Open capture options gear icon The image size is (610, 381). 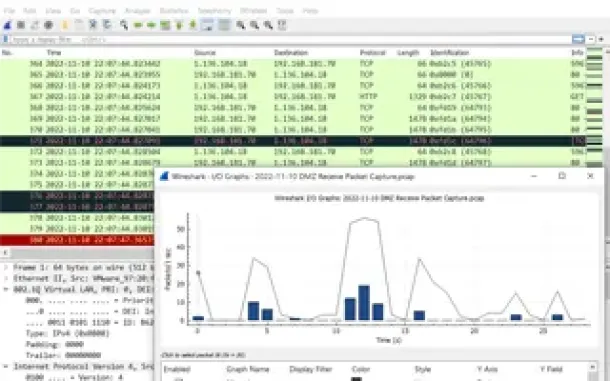49,25
